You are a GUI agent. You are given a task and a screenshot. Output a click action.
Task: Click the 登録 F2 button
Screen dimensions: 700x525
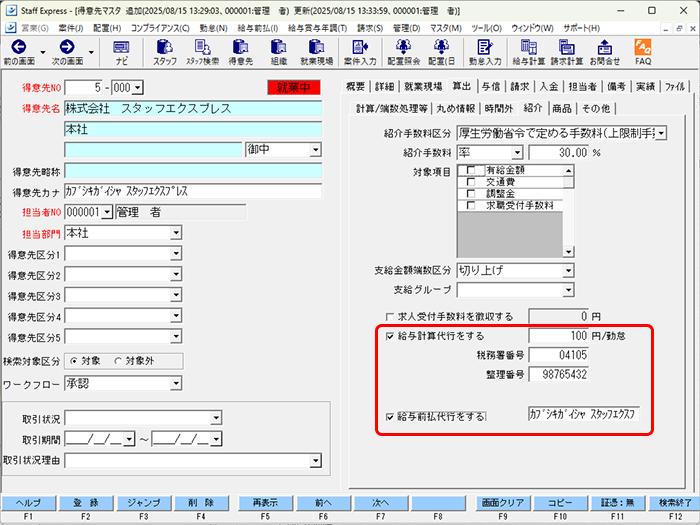click(x=86, y=503)
